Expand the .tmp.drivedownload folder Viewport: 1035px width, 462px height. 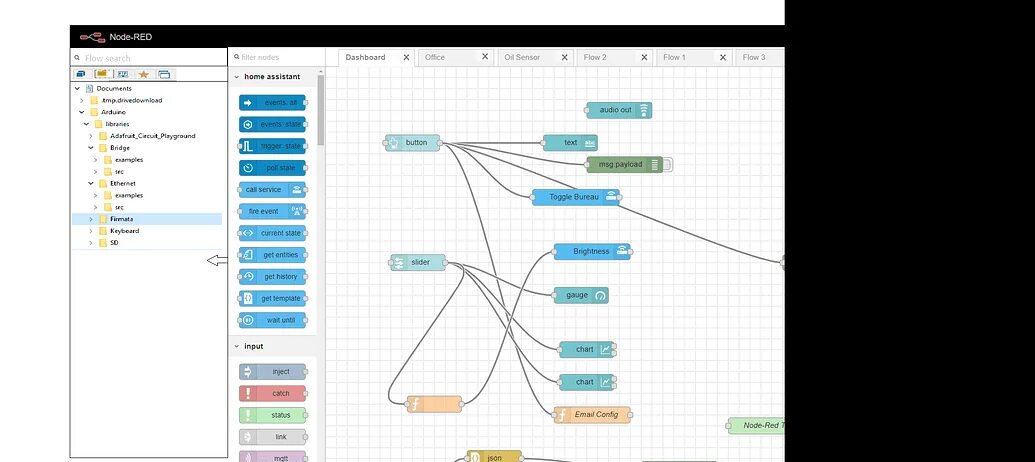point(82,100)
